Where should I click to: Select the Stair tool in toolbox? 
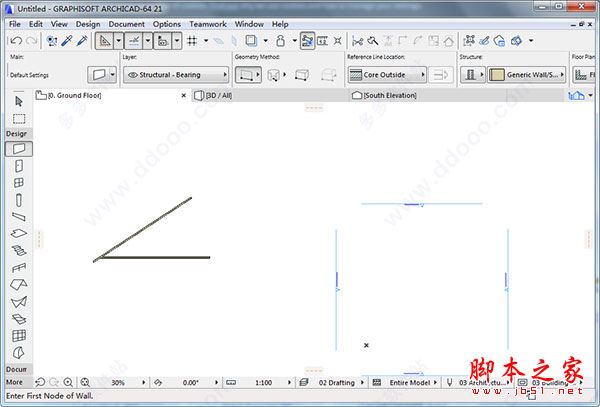[x=19, y=251]
